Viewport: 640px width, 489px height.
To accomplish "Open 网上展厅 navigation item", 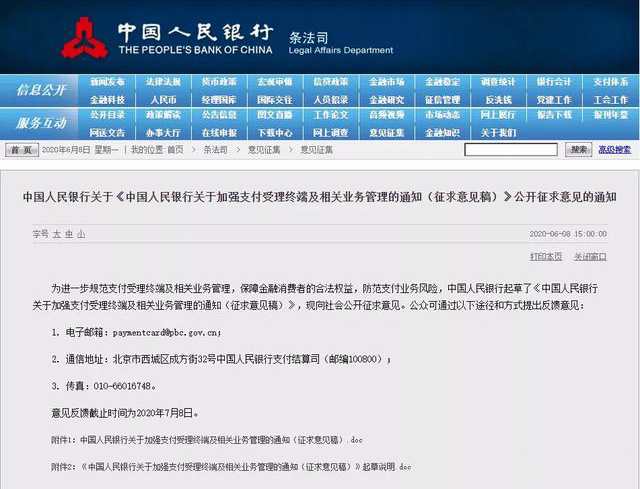I will [498, 115].
